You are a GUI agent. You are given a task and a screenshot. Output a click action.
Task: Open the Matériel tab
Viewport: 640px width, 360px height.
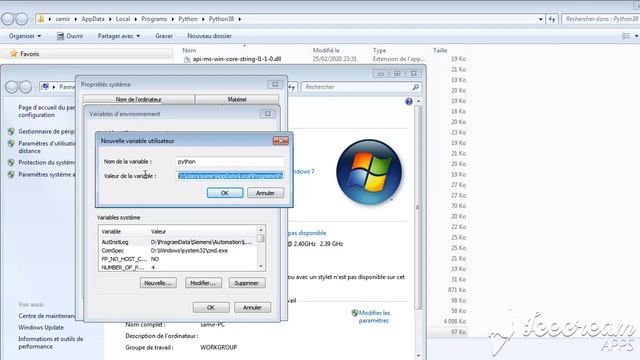(x=237, y=99)
